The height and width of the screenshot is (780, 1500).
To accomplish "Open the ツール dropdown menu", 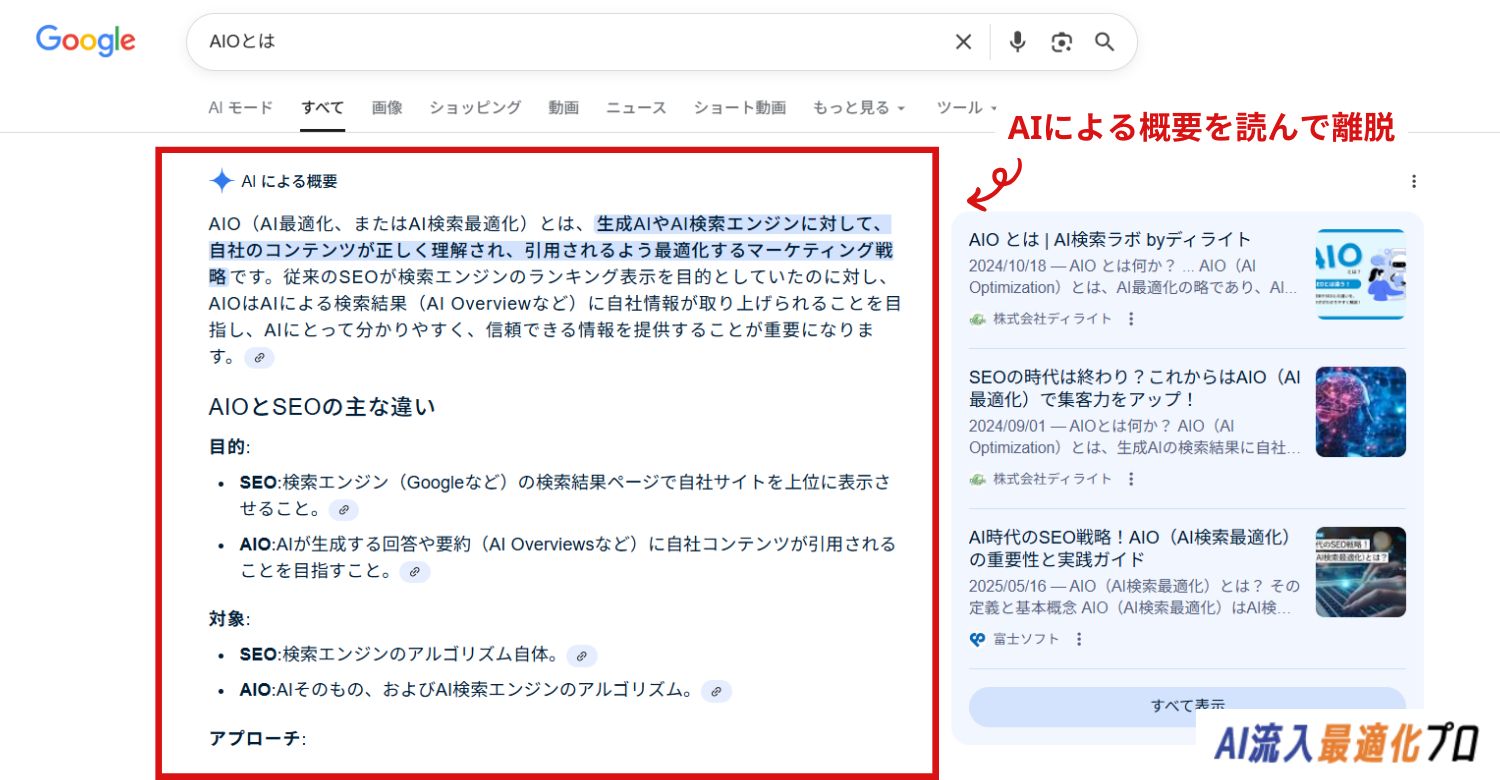I will [966, 108].
